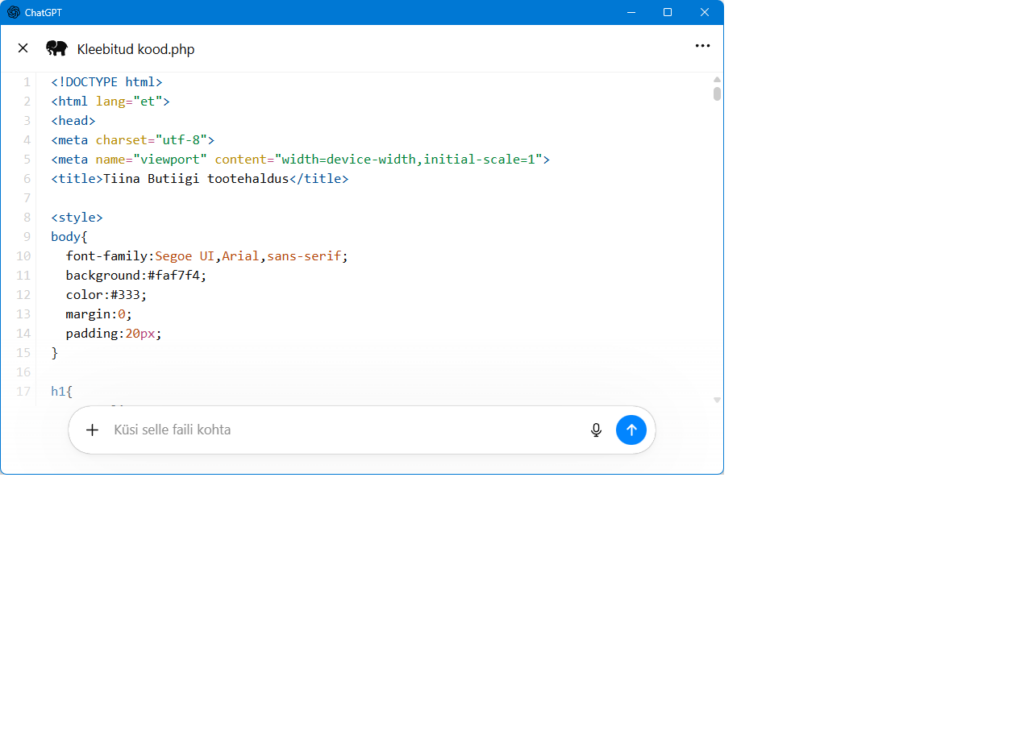This screenshot has width=1024, height=739.
Task: Minimize the ChatGPT window
Action: pos(631,12)
